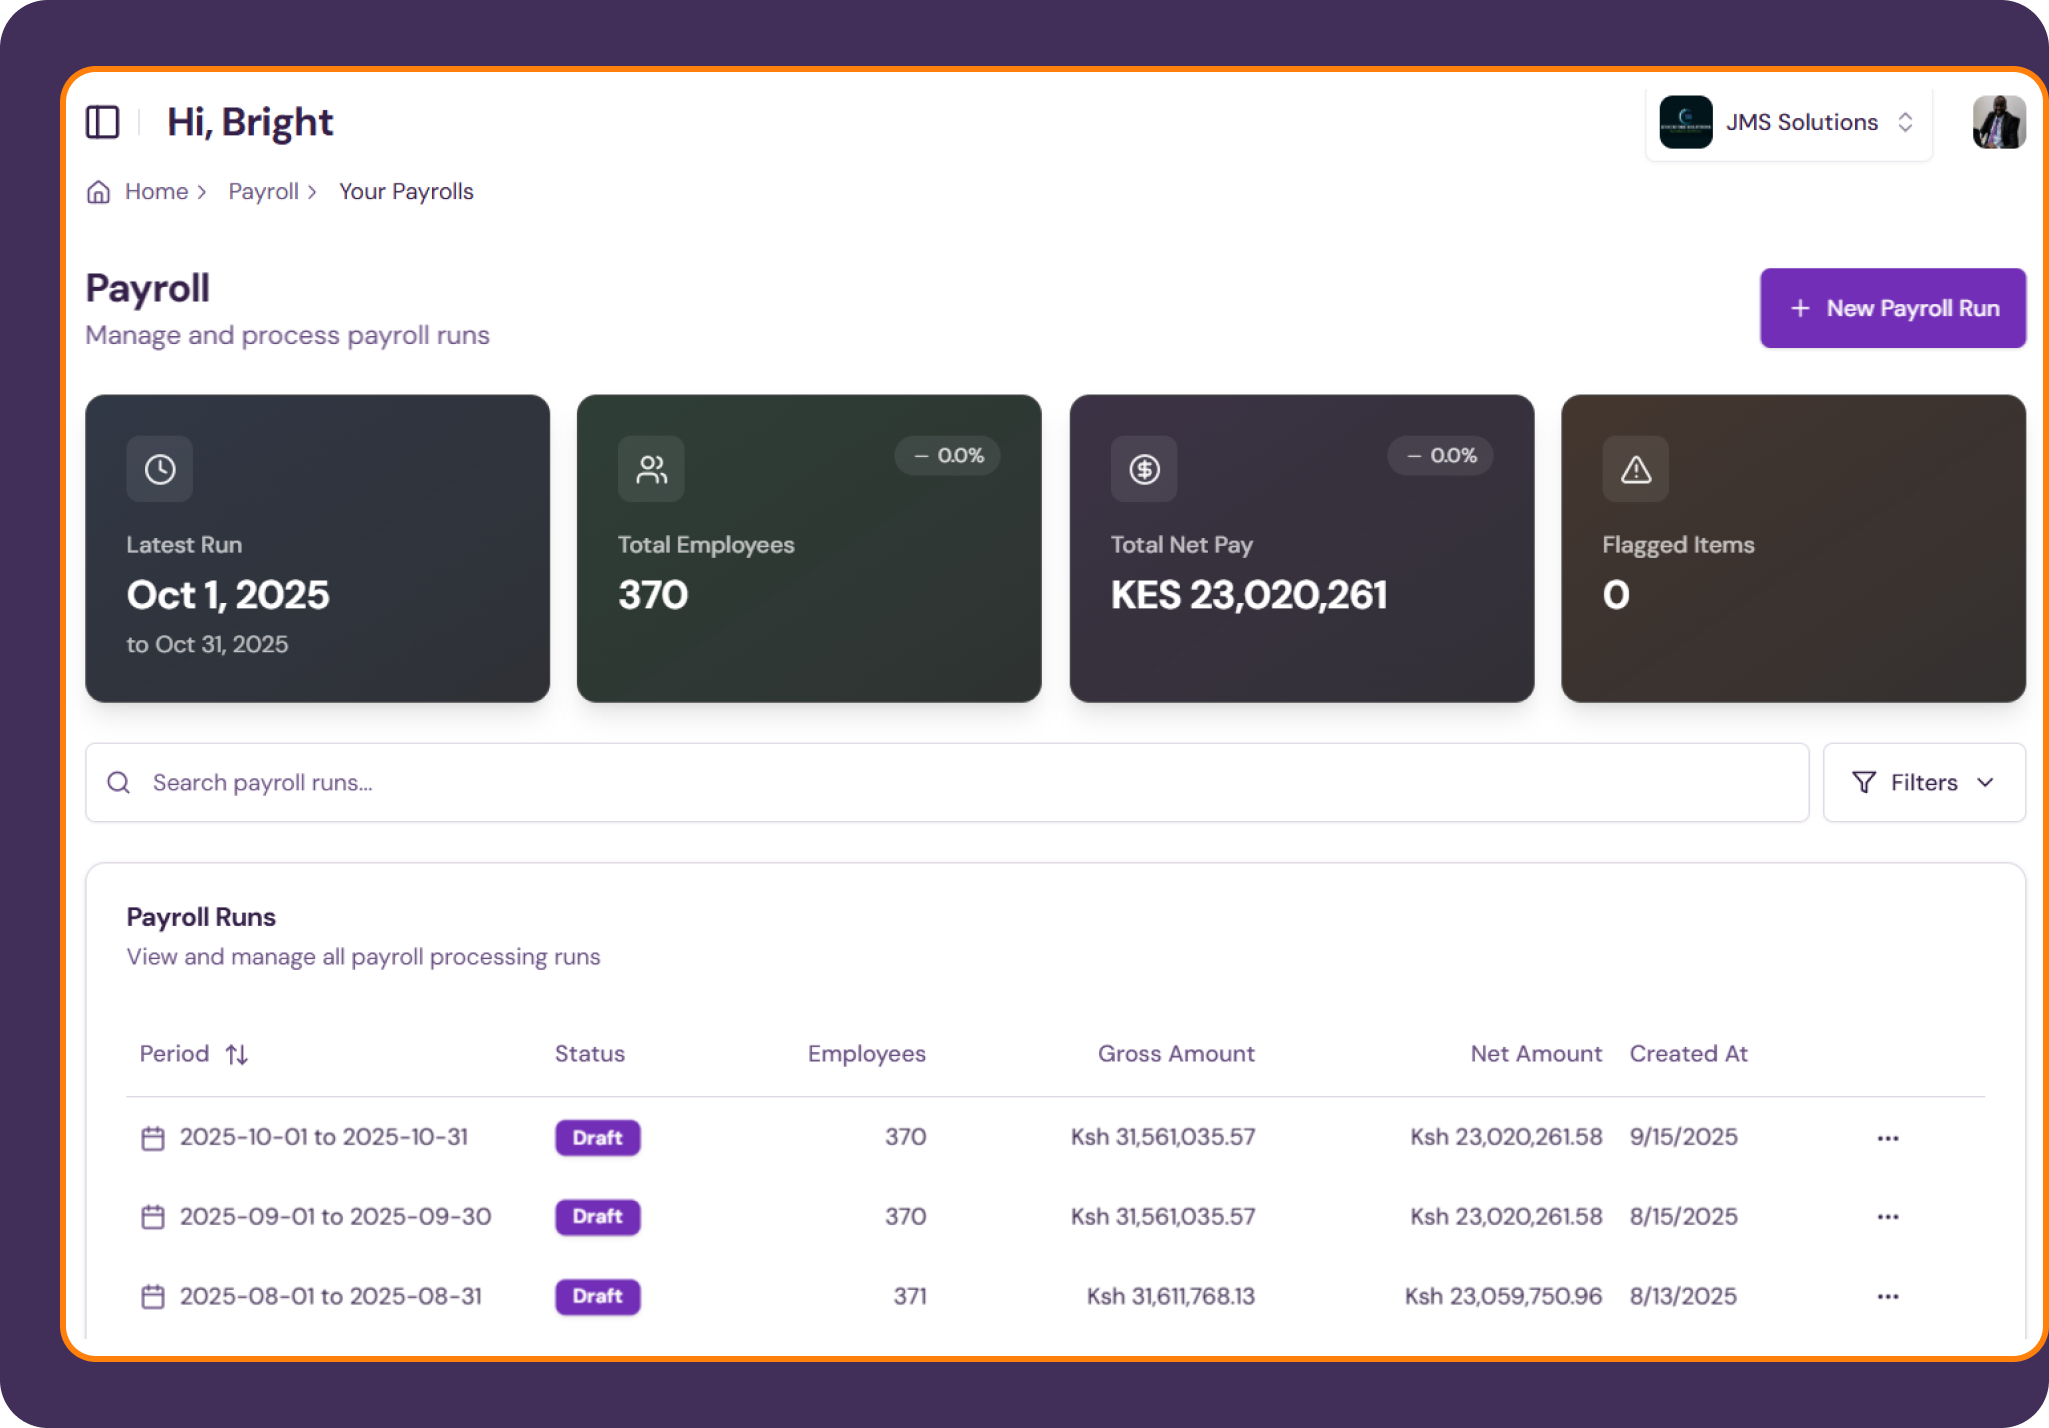This screenshot has height=1428, width=2049.
Task: Open the JMS Solutions company switcher
Action: click(1788, 122)
